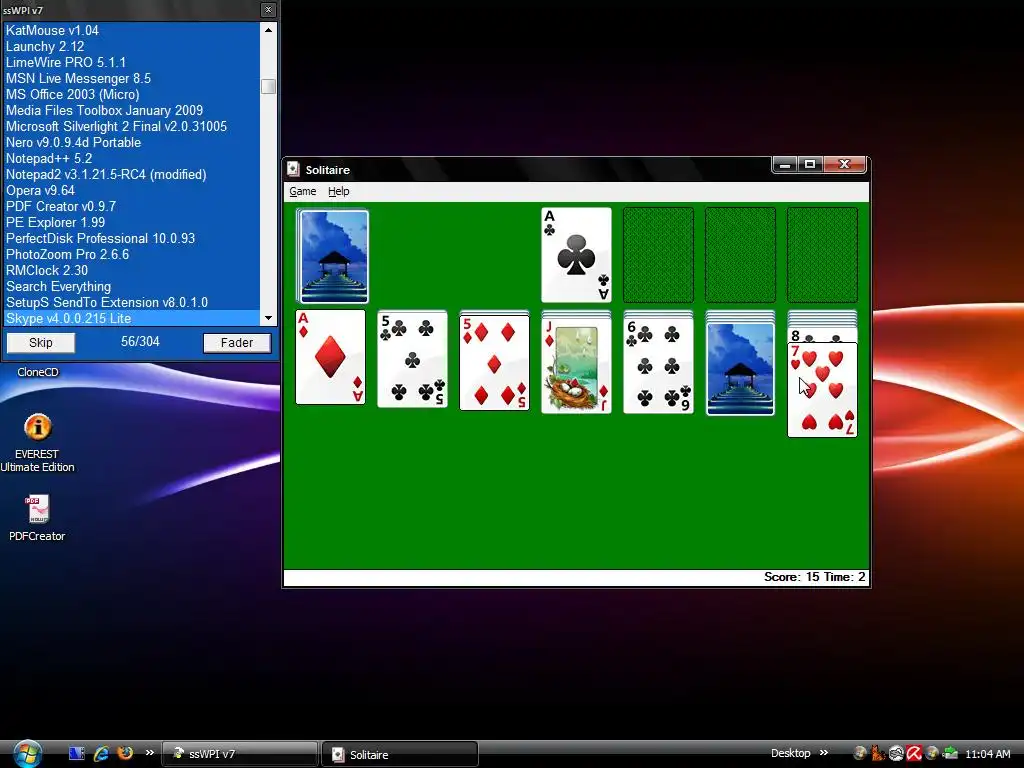Open the Game menu in Solitaire
Screen dimensions: 1024x768
(x=302, y=191)
